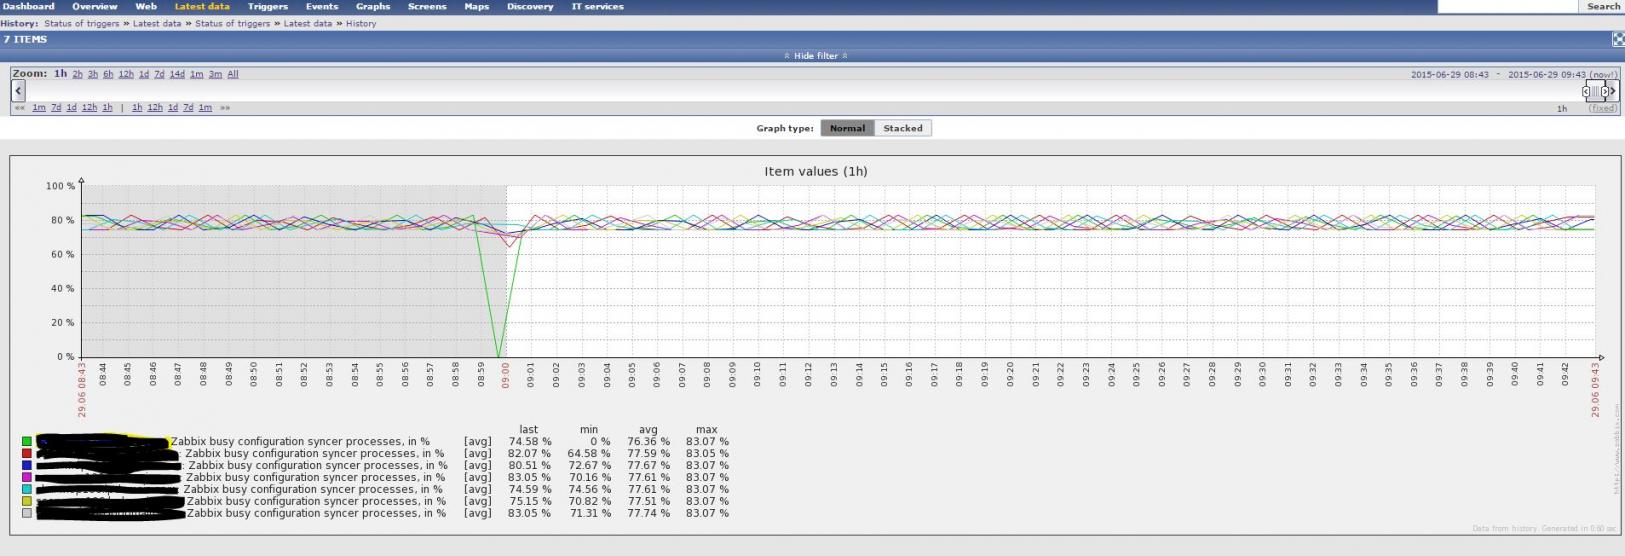Viewport: 1625px width, 556px height.
Task: Click the '83.05 %' max value
Action: [x=707, y=453]
